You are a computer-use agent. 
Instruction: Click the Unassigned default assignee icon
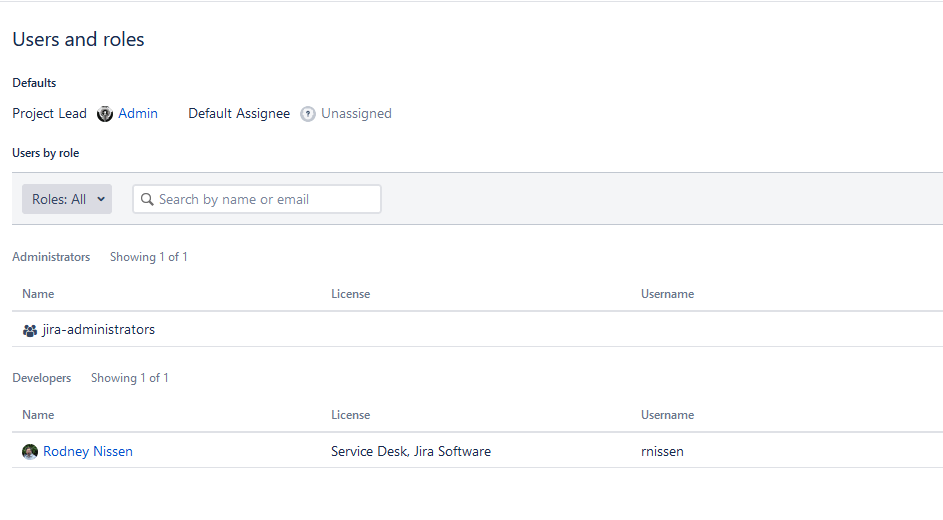click(x=308, y=114)
